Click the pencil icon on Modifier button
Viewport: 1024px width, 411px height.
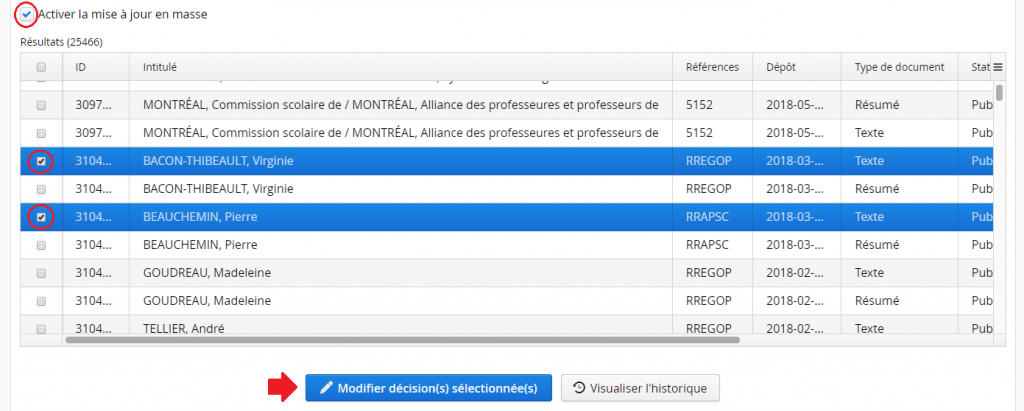coord(325,388)
